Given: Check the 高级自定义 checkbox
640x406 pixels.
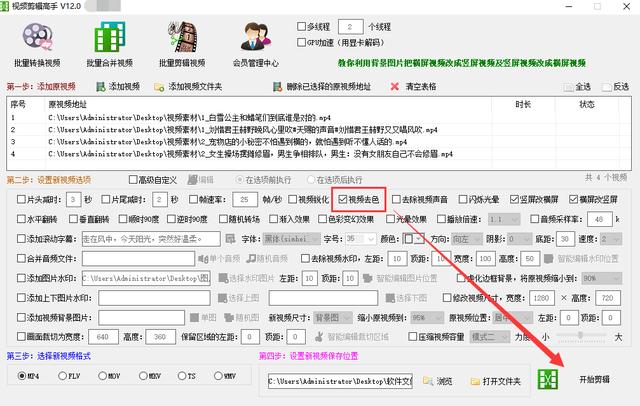Looking at the screenshot, I should pos(133,180).
